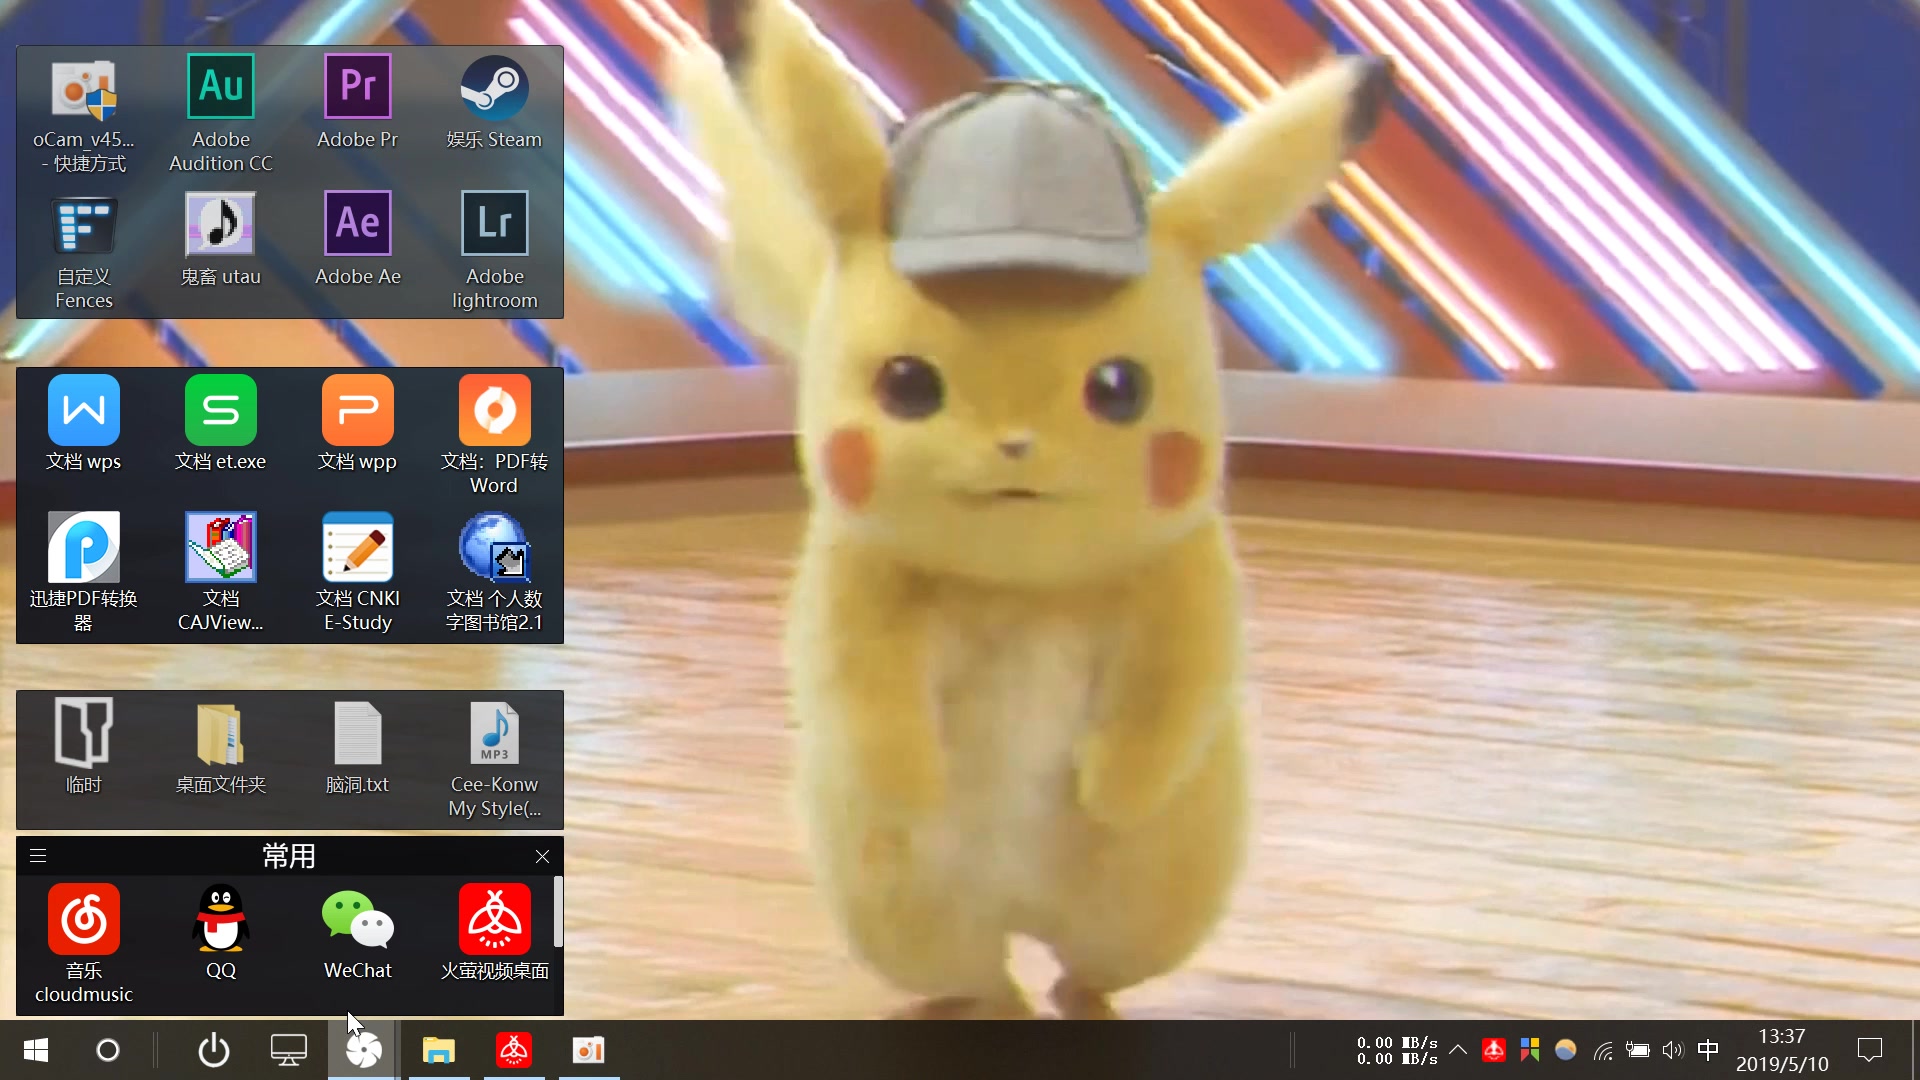The image size is (1920, 1080).
Task: Open the 音乐 cloudmusic app icon
Action: pyautogui.click(x=84, y=921)
